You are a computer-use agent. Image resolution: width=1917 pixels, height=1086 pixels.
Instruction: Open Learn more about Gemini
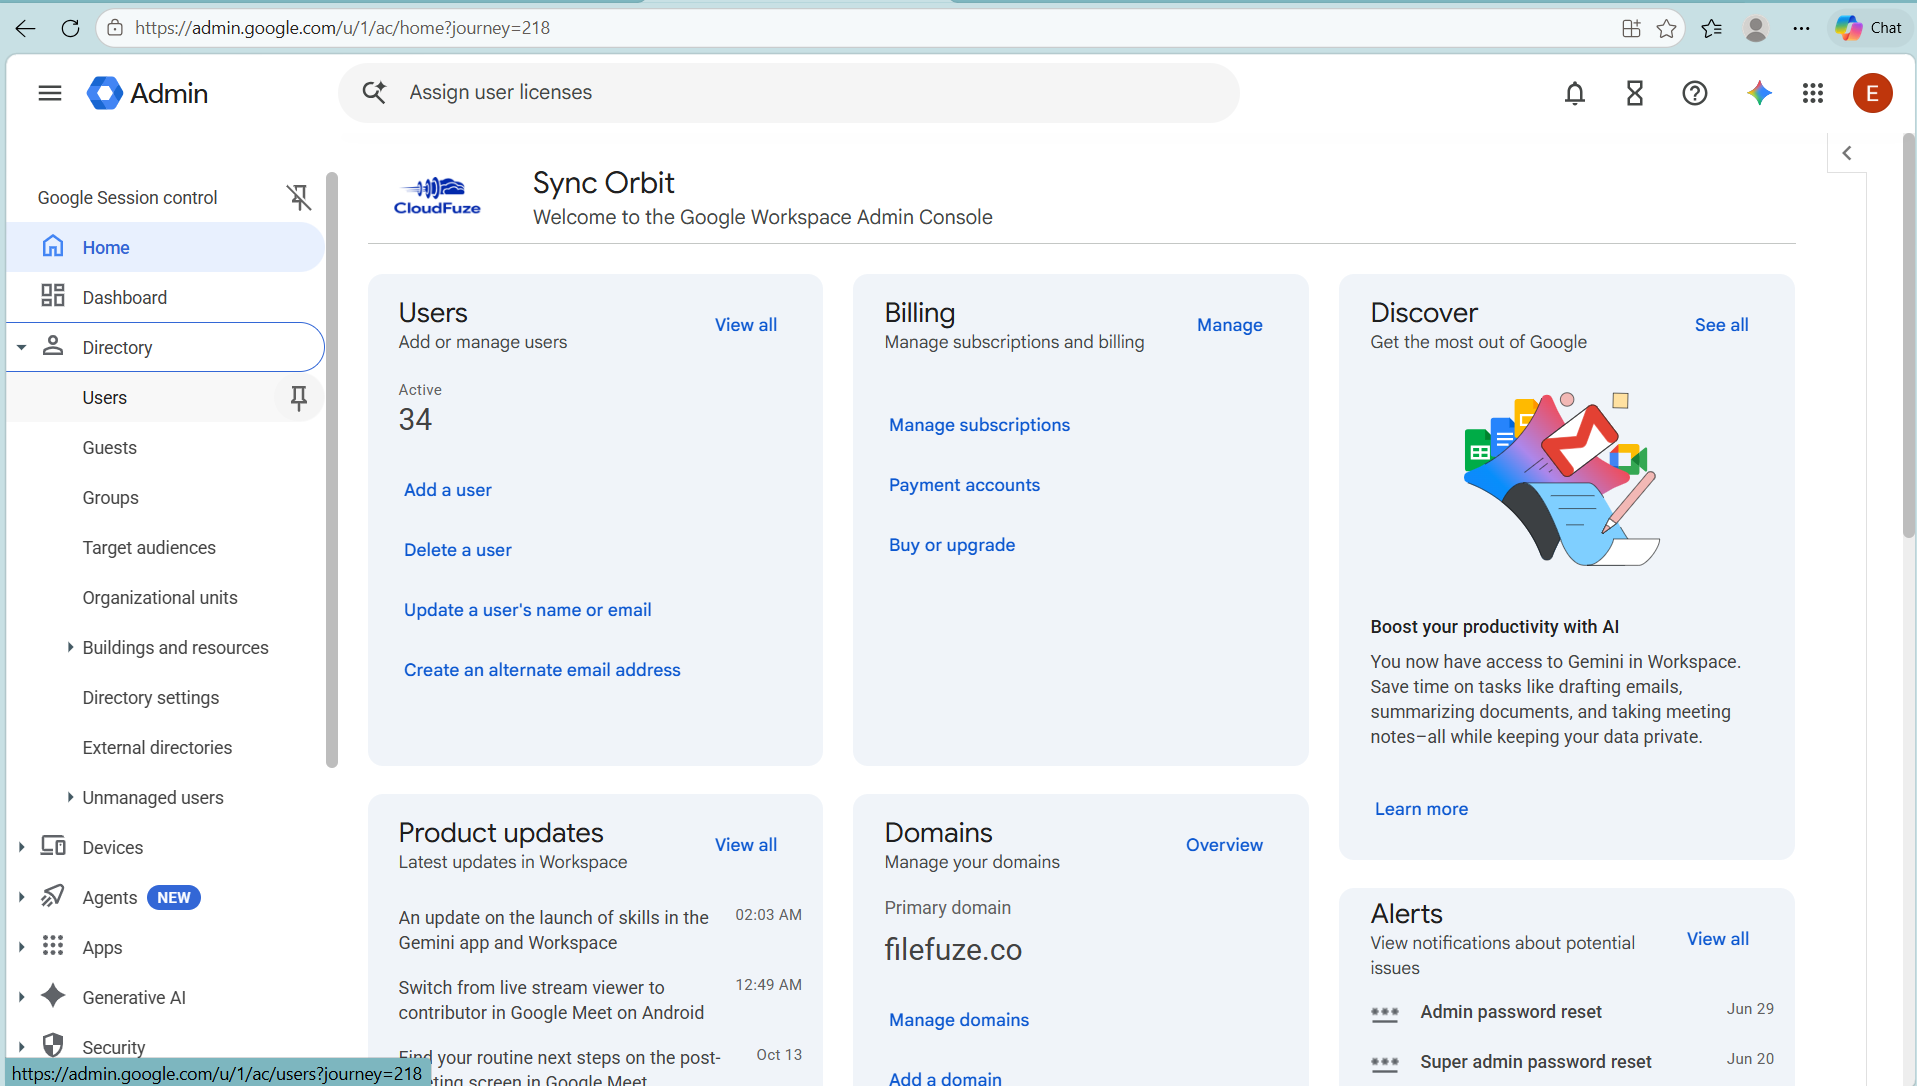pyautogui.click(x=1421, y=809)
